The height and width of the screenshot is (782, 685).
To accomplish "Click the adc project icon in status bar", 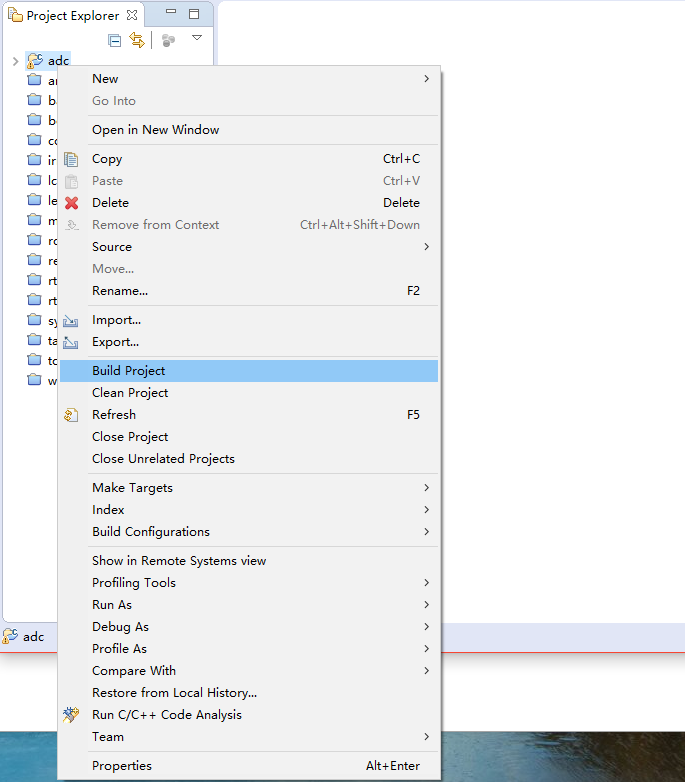I will pyautogui.click(x=10, y=637).
